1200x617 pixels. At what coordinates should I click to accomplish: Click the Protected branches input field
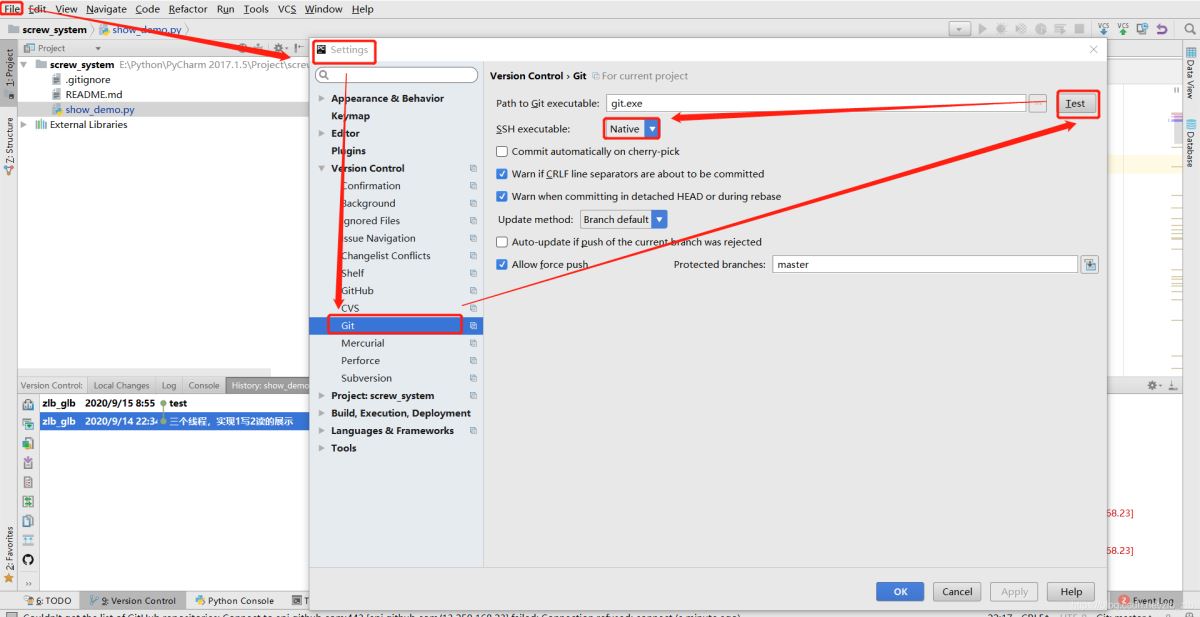pyautogui.click(x=925, y=264)
